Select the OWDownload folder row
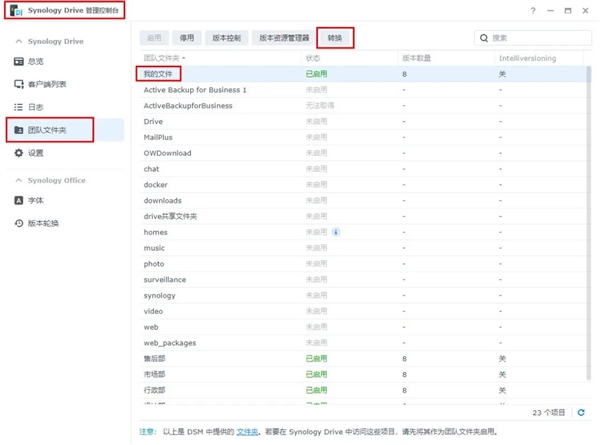 [363, 153]
